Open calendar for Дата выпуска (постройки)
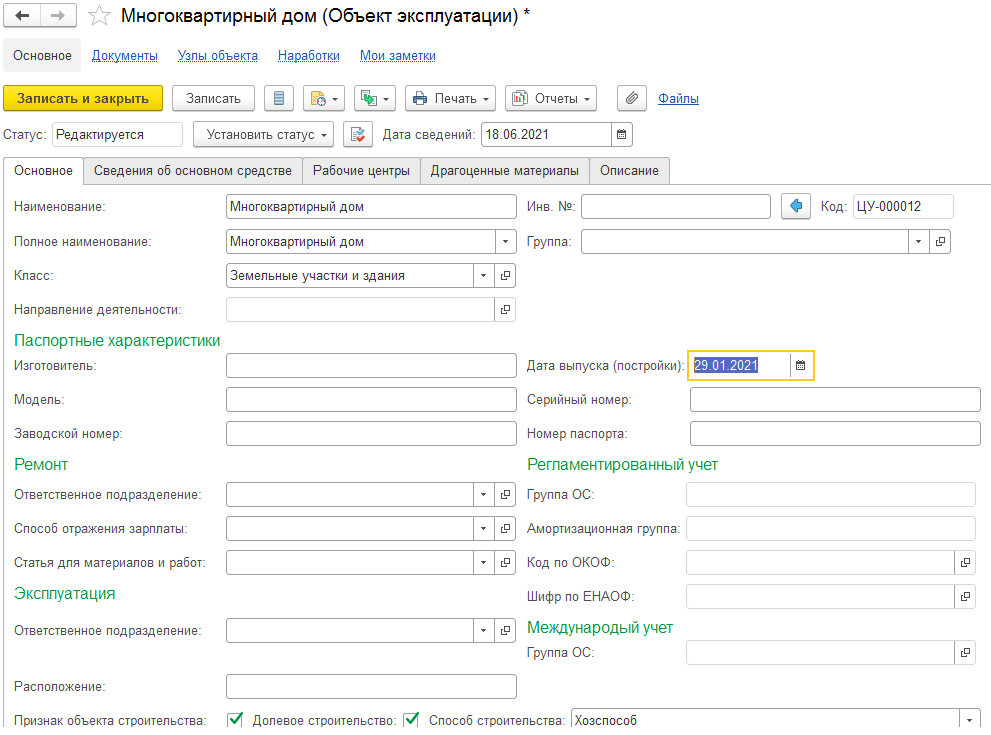The width and height of the screenshot is (991, 735). (801, 366)
